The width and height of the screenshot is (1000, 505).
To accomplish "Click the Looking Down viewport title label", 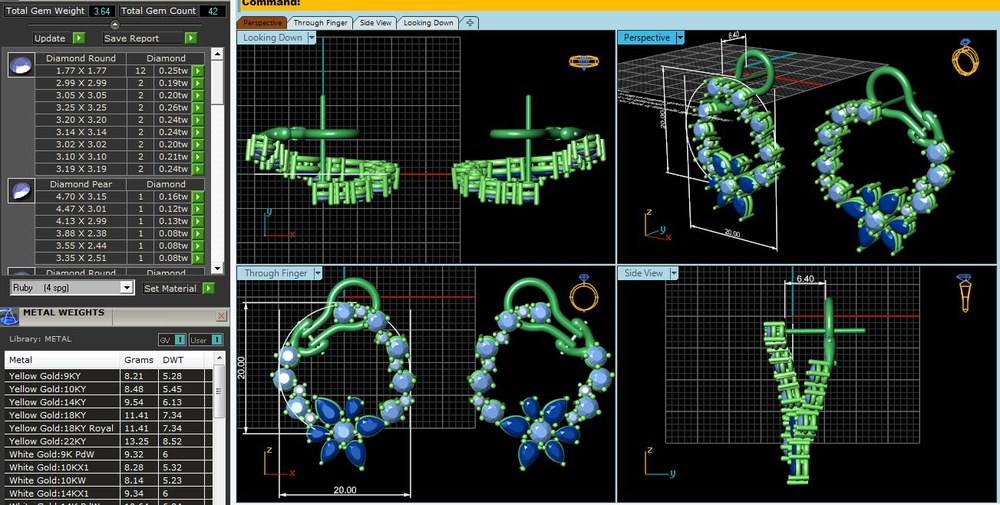I will [273, 38].
